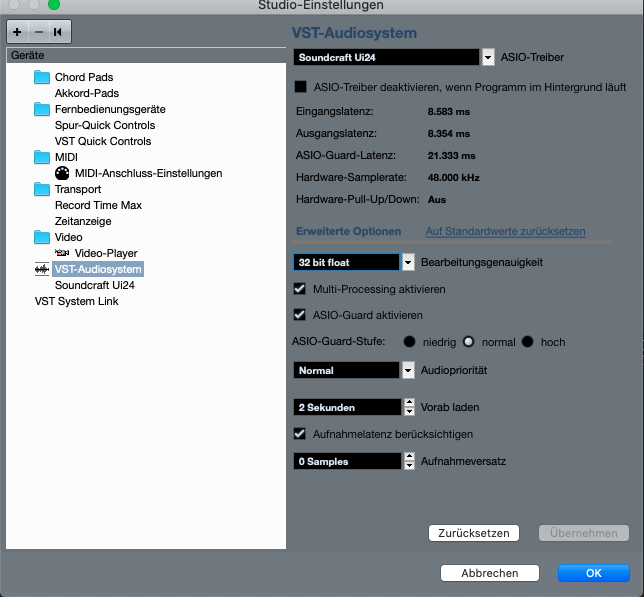Click the plus icon to add device

[18, 32]
